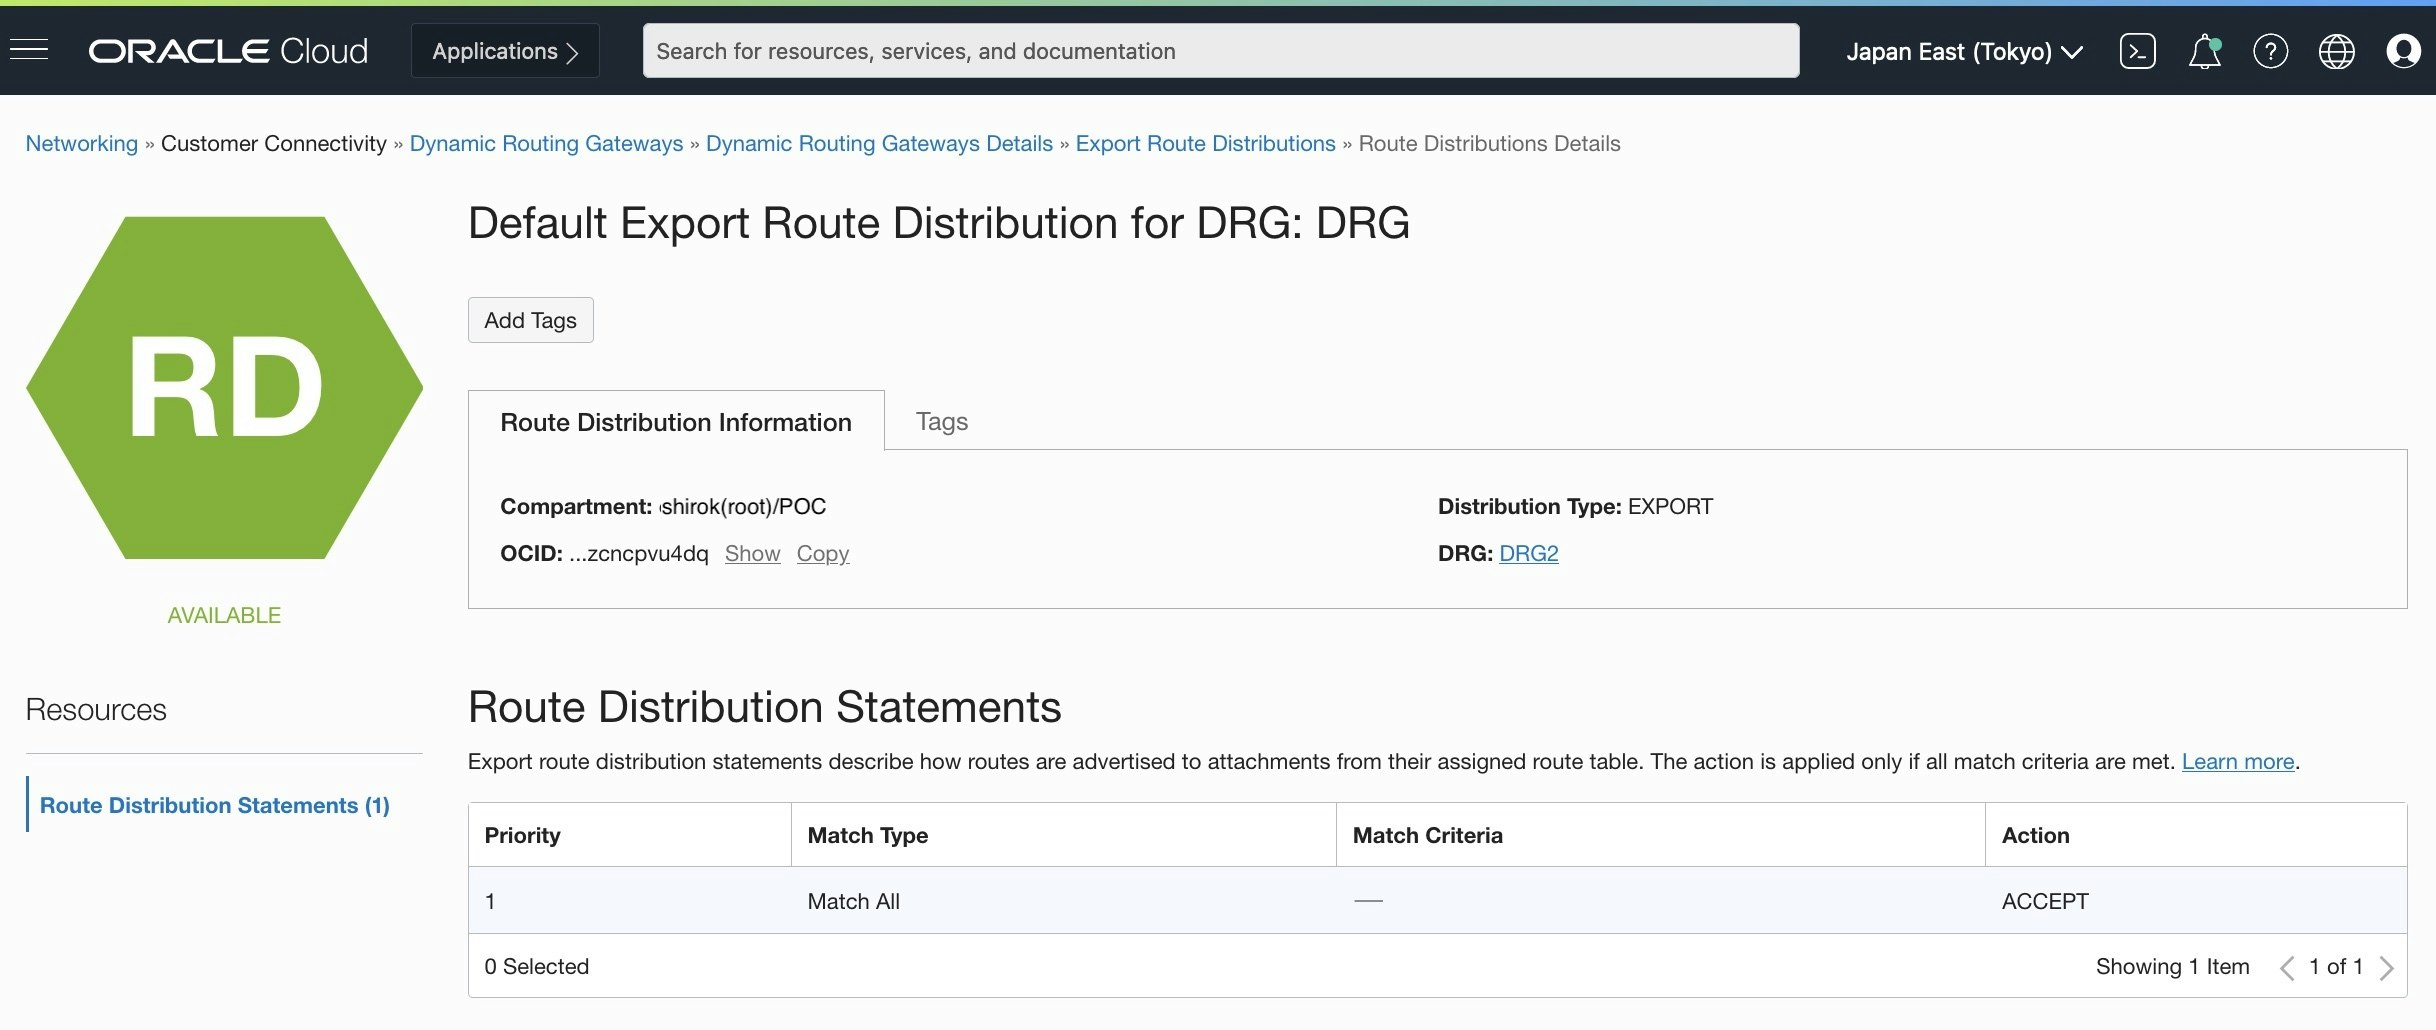The image size is (2436, 1030).
Task: Show the full OCID
Action: [752, 553]
